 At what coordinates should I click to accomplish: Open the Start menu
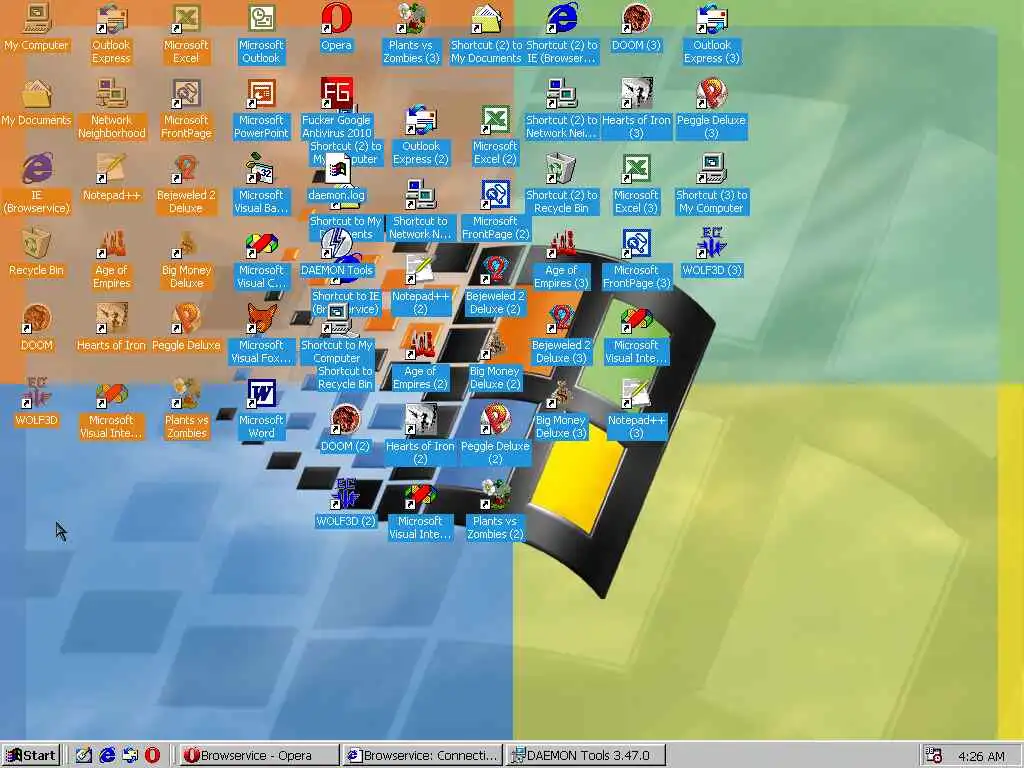pos(31,756)
